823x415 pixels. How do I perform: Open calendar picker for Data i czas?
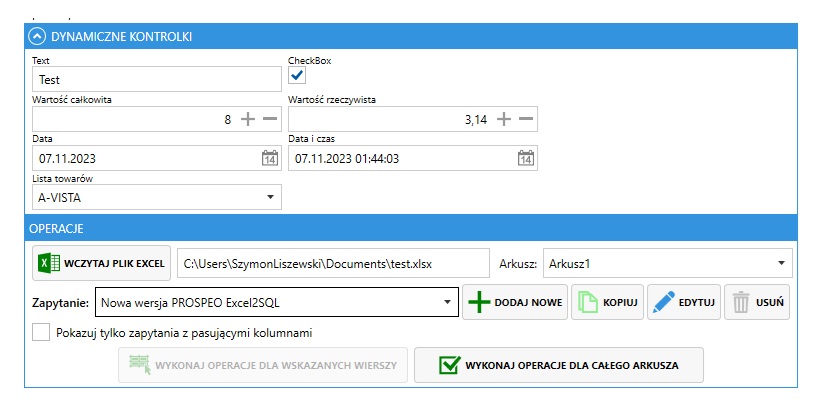[x=525, y=158]
